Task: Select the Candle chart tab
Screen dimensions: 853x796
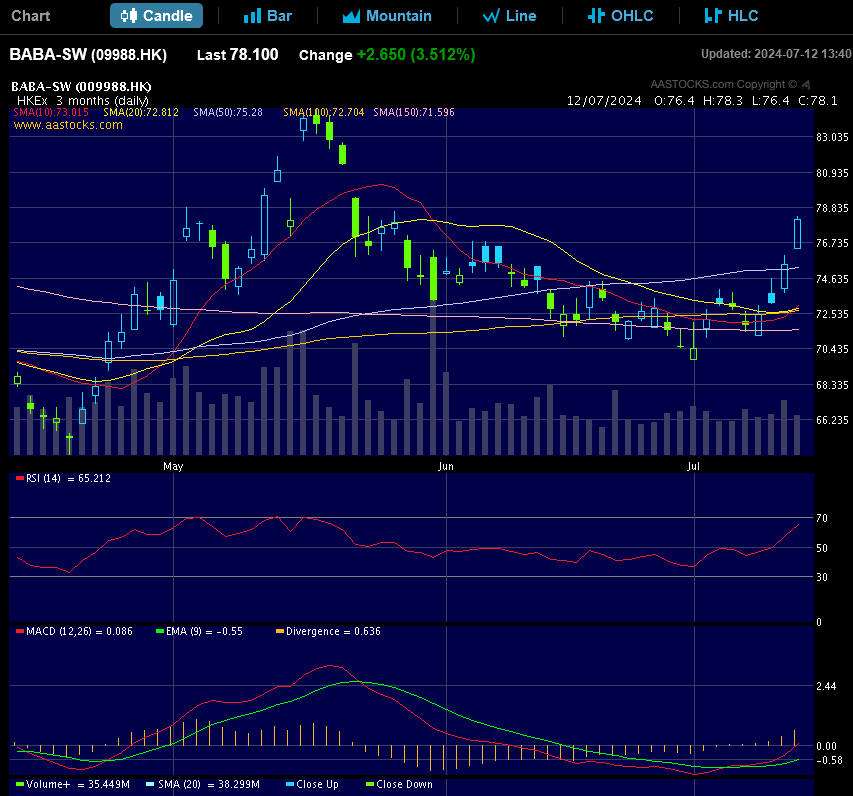Action: point(155,15)
